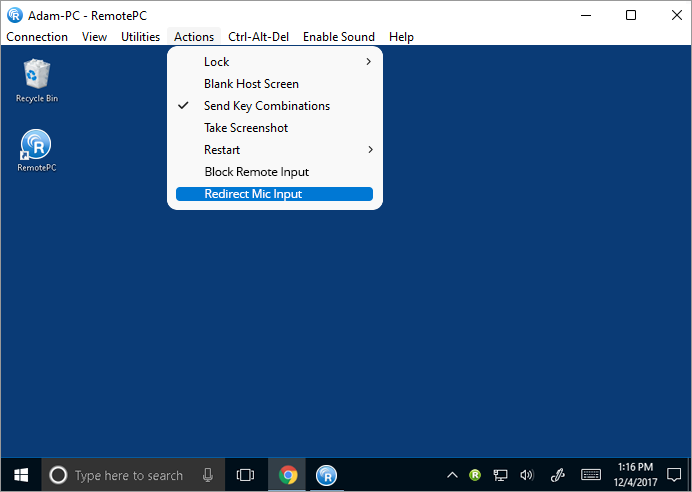The height and width of the screenshot is (492, 692).
Task: Open the Connection menu
Action: coord(37,37)
